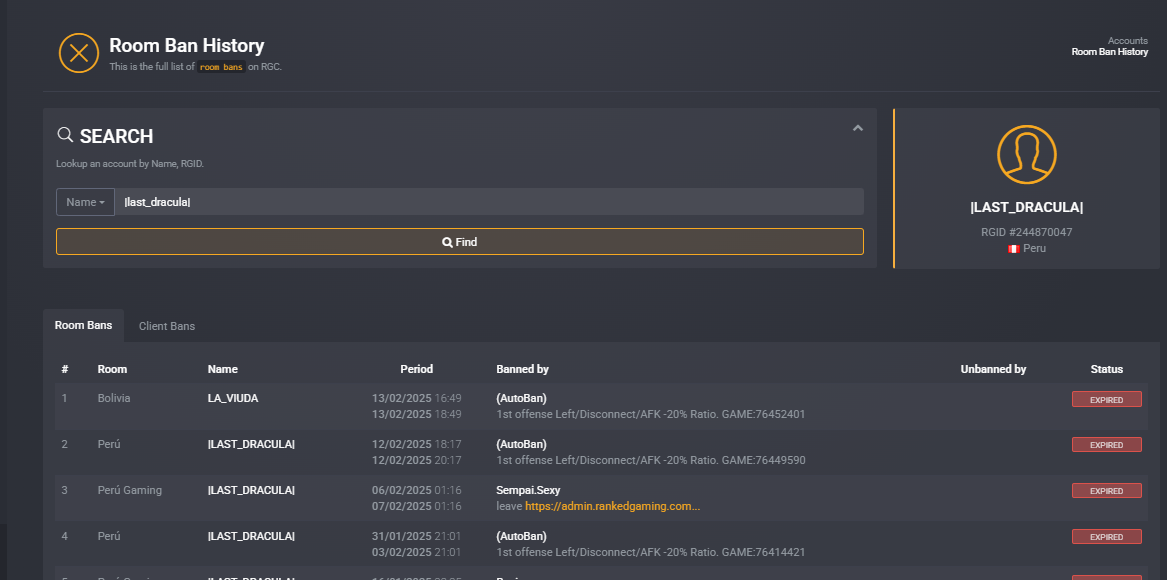The width and height of the screenshot is (1167, 580).
Task: Click EXPIRED status badge in Bolivia row
Action: (x=1106, y=400)
